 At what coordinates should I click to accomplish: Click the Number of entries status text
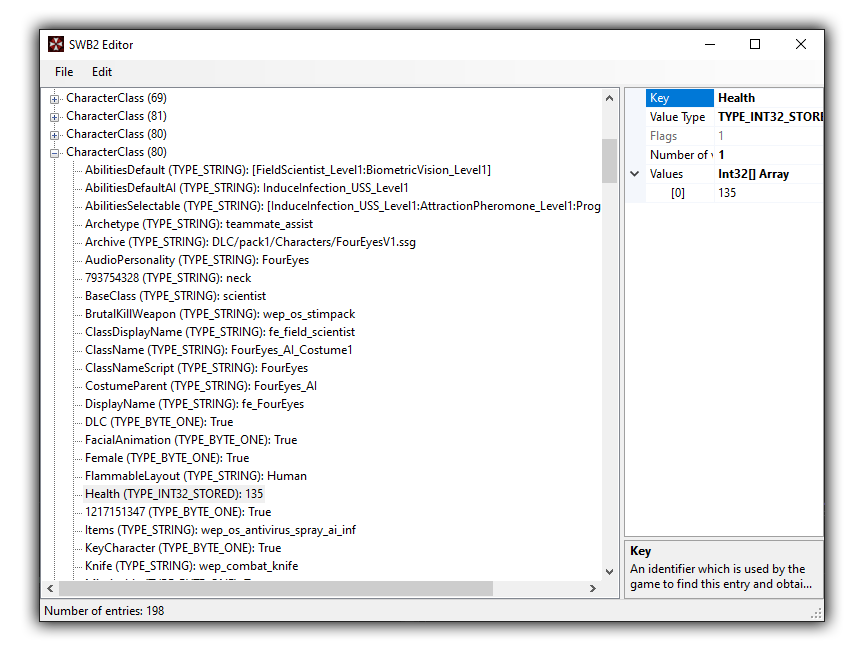(x=104, y=611)
